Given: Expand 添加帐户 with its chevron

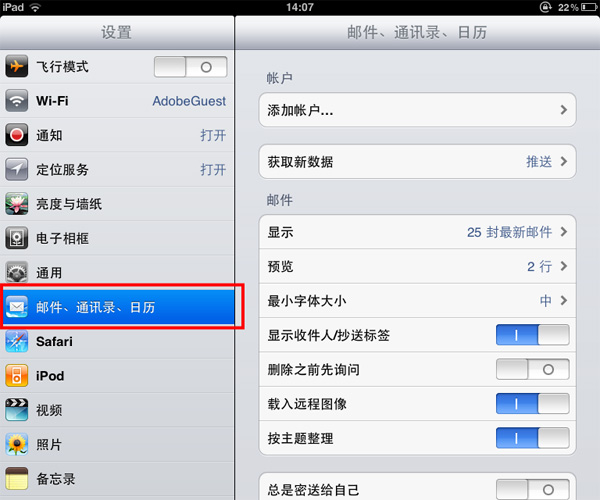Looking at the screenshot, I should (x=564, y=110).
